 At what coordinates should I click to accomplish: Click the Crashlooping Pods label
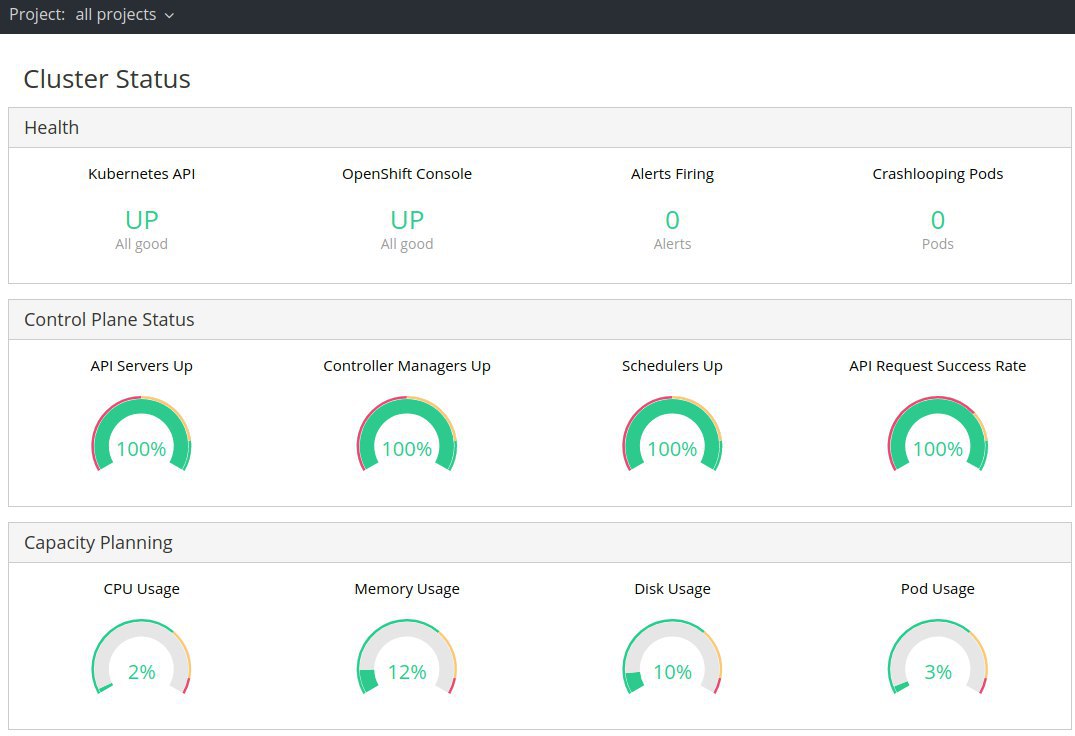(x=937, y=174)
